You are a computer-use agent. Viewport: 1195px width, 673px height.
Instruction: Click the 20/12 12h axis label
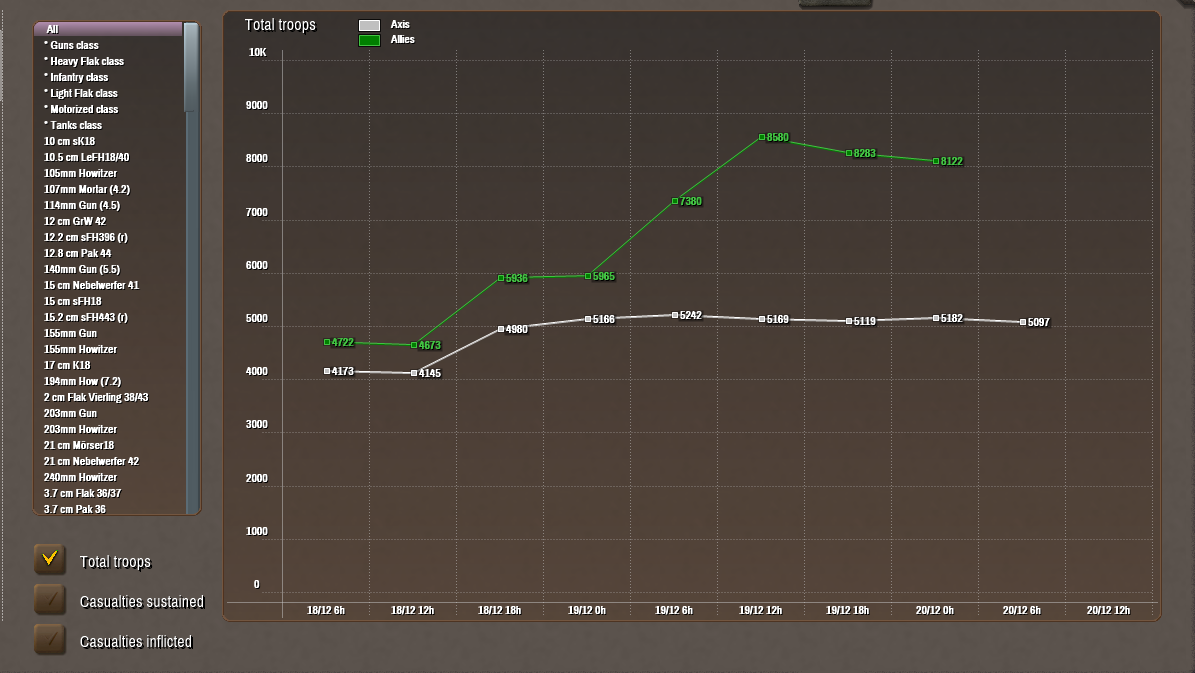[1108, 610]
